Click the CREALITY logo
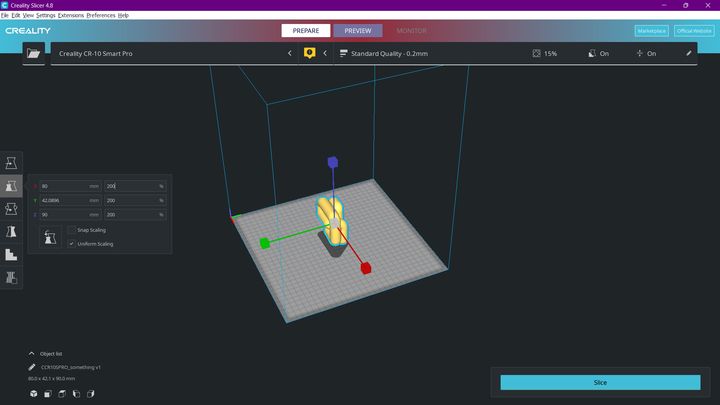The width and height of the screenshot is (720, 405). pyautogui.click(x=28, y=31)
